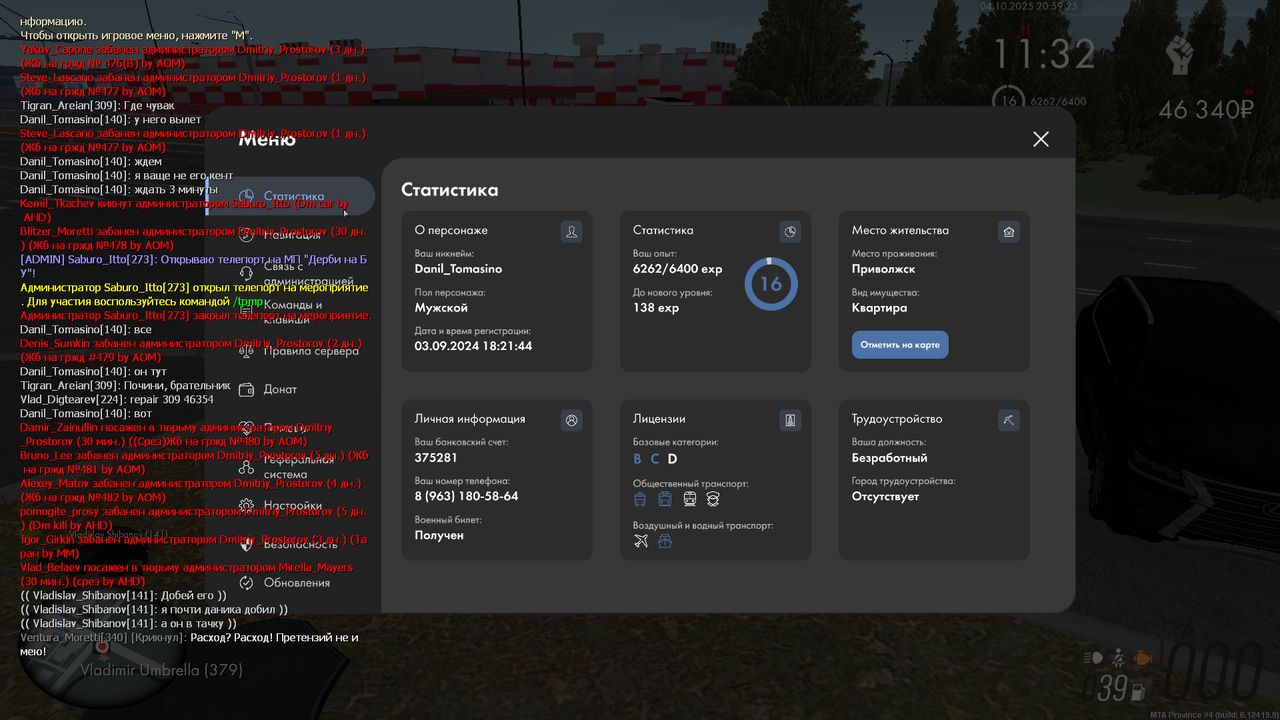Click the Получен military ticket value
1280x720 pixels.
point(439,535)
